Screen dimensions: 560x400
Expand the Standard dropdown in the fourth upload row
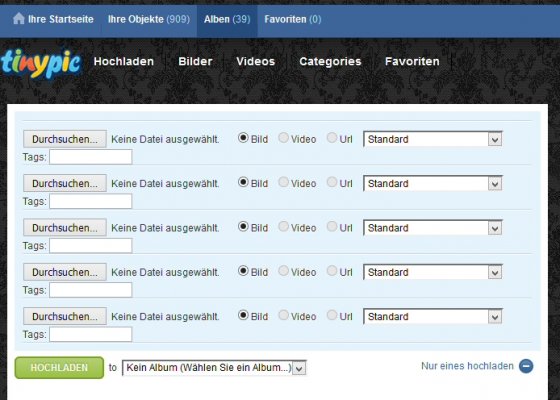coord(432,272)
